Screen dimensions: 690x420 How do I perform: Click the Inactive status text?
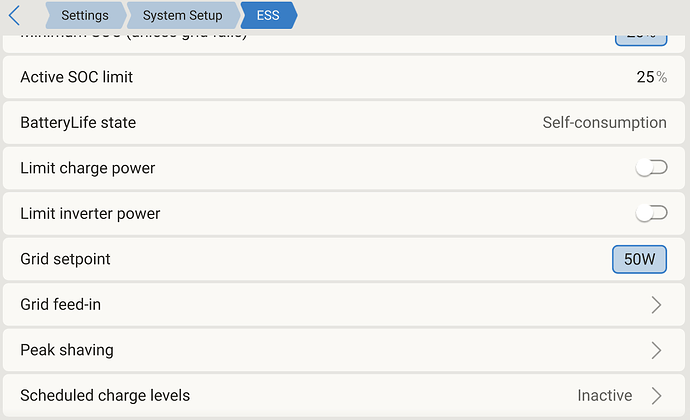point(604,395)
